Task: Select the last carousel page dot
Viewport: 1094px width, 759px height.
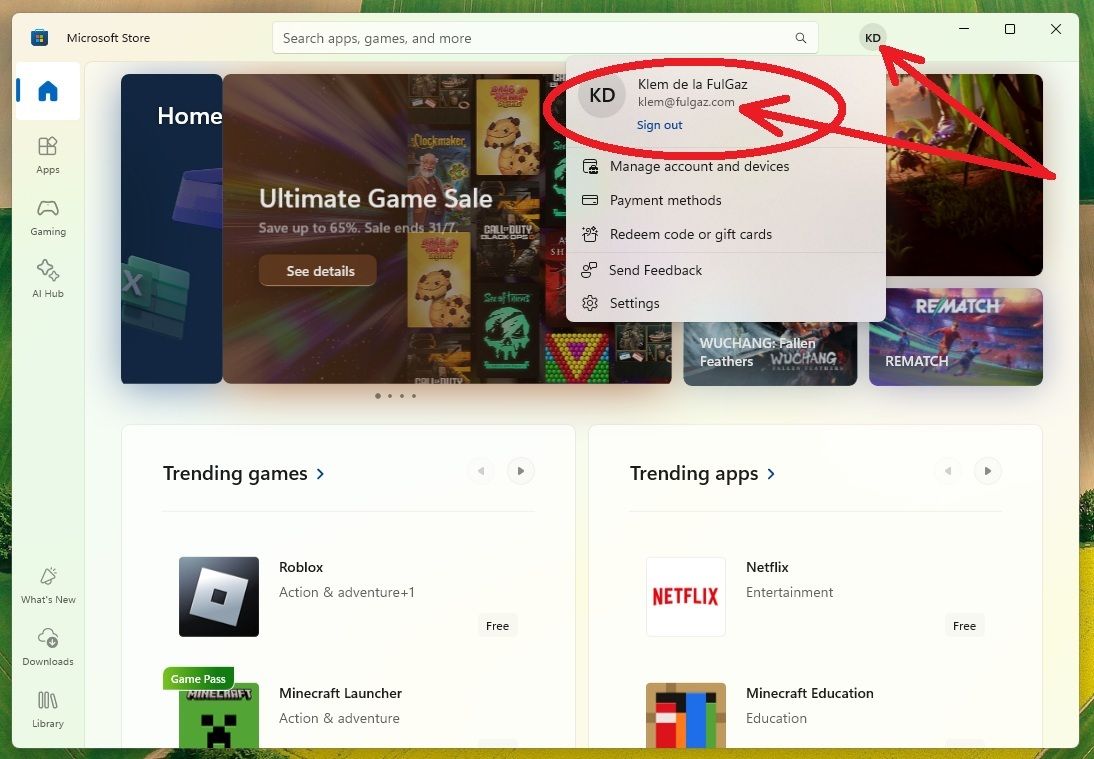Action: (414, 396)
